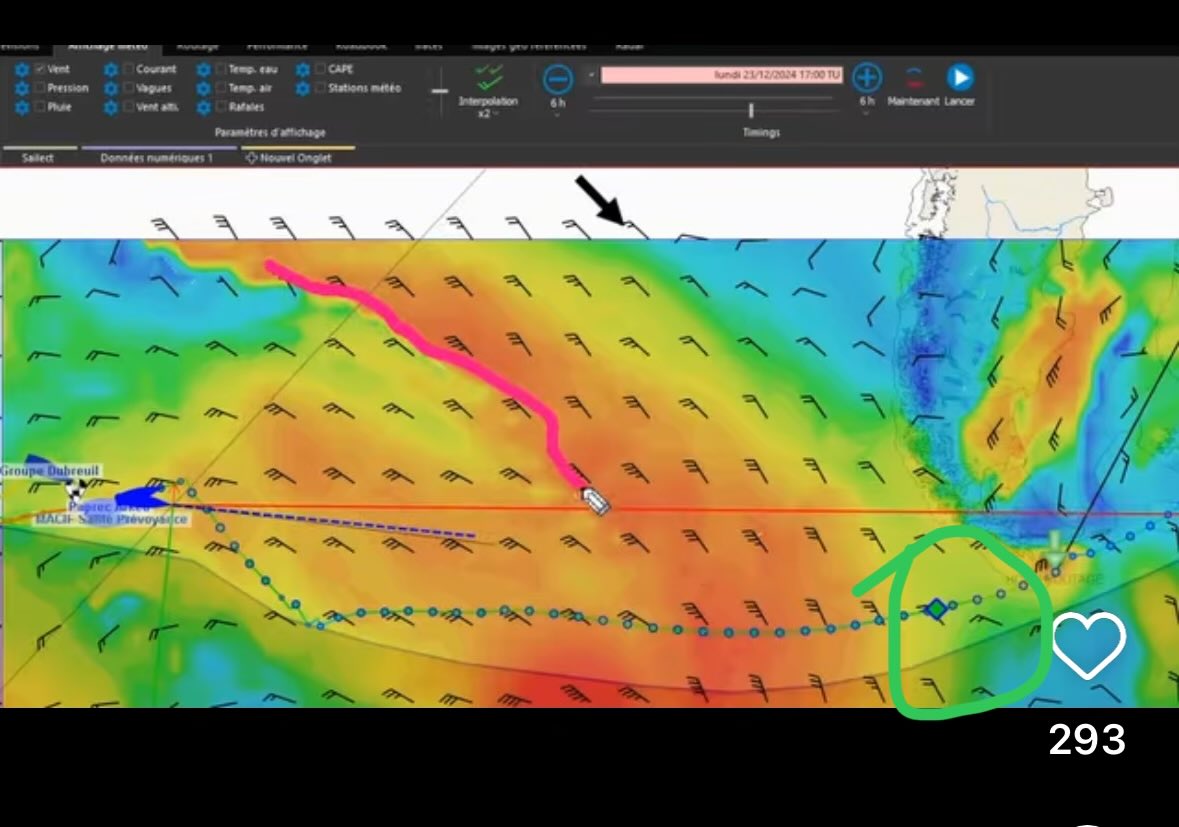
Task: Click the Maintenant label
Action: (914, 101)
